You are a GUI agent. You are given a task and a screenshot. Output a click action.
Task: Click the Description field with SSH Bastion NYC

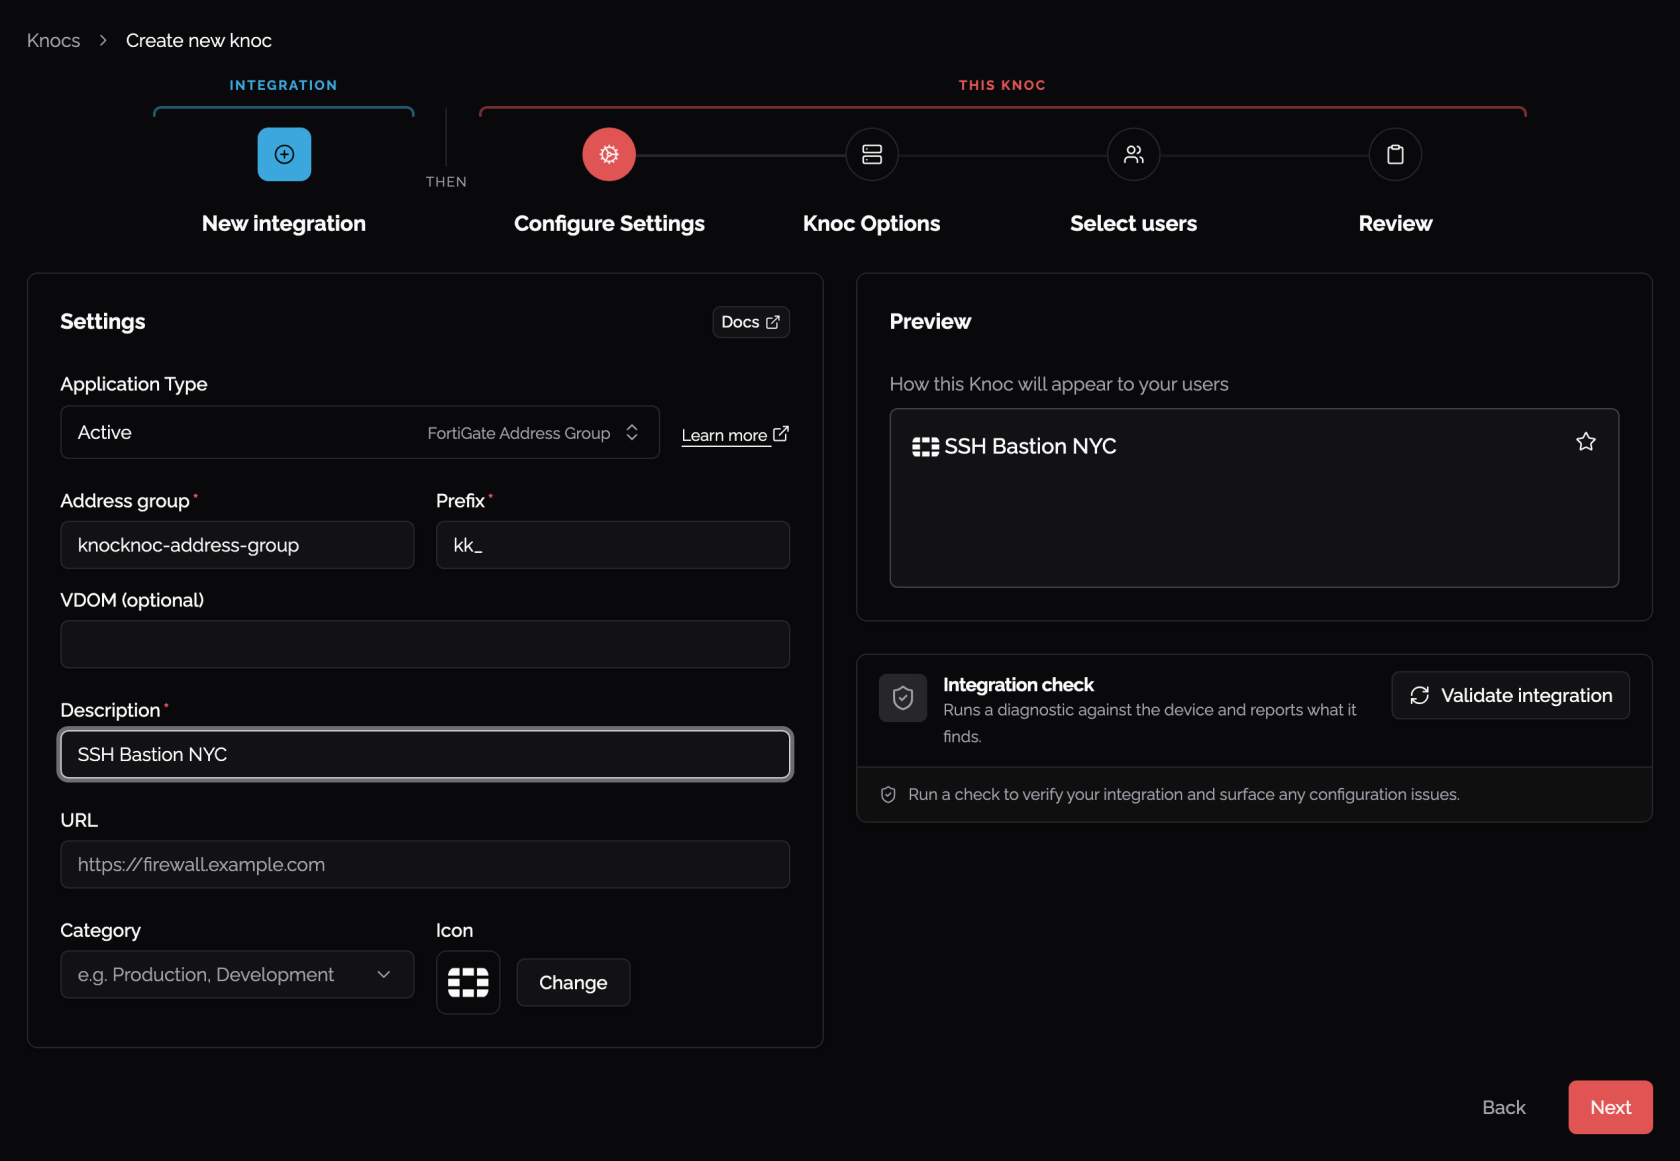pos(425,754)
